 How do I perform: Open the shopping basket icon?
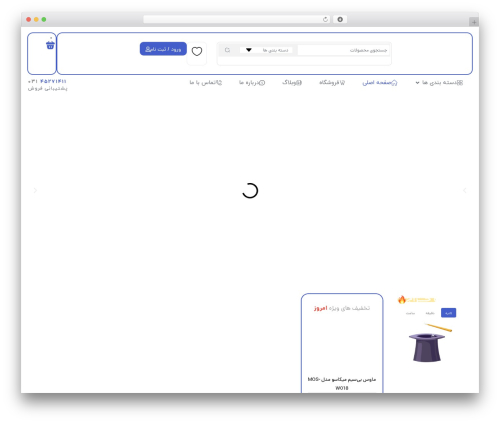click(50, 45)
